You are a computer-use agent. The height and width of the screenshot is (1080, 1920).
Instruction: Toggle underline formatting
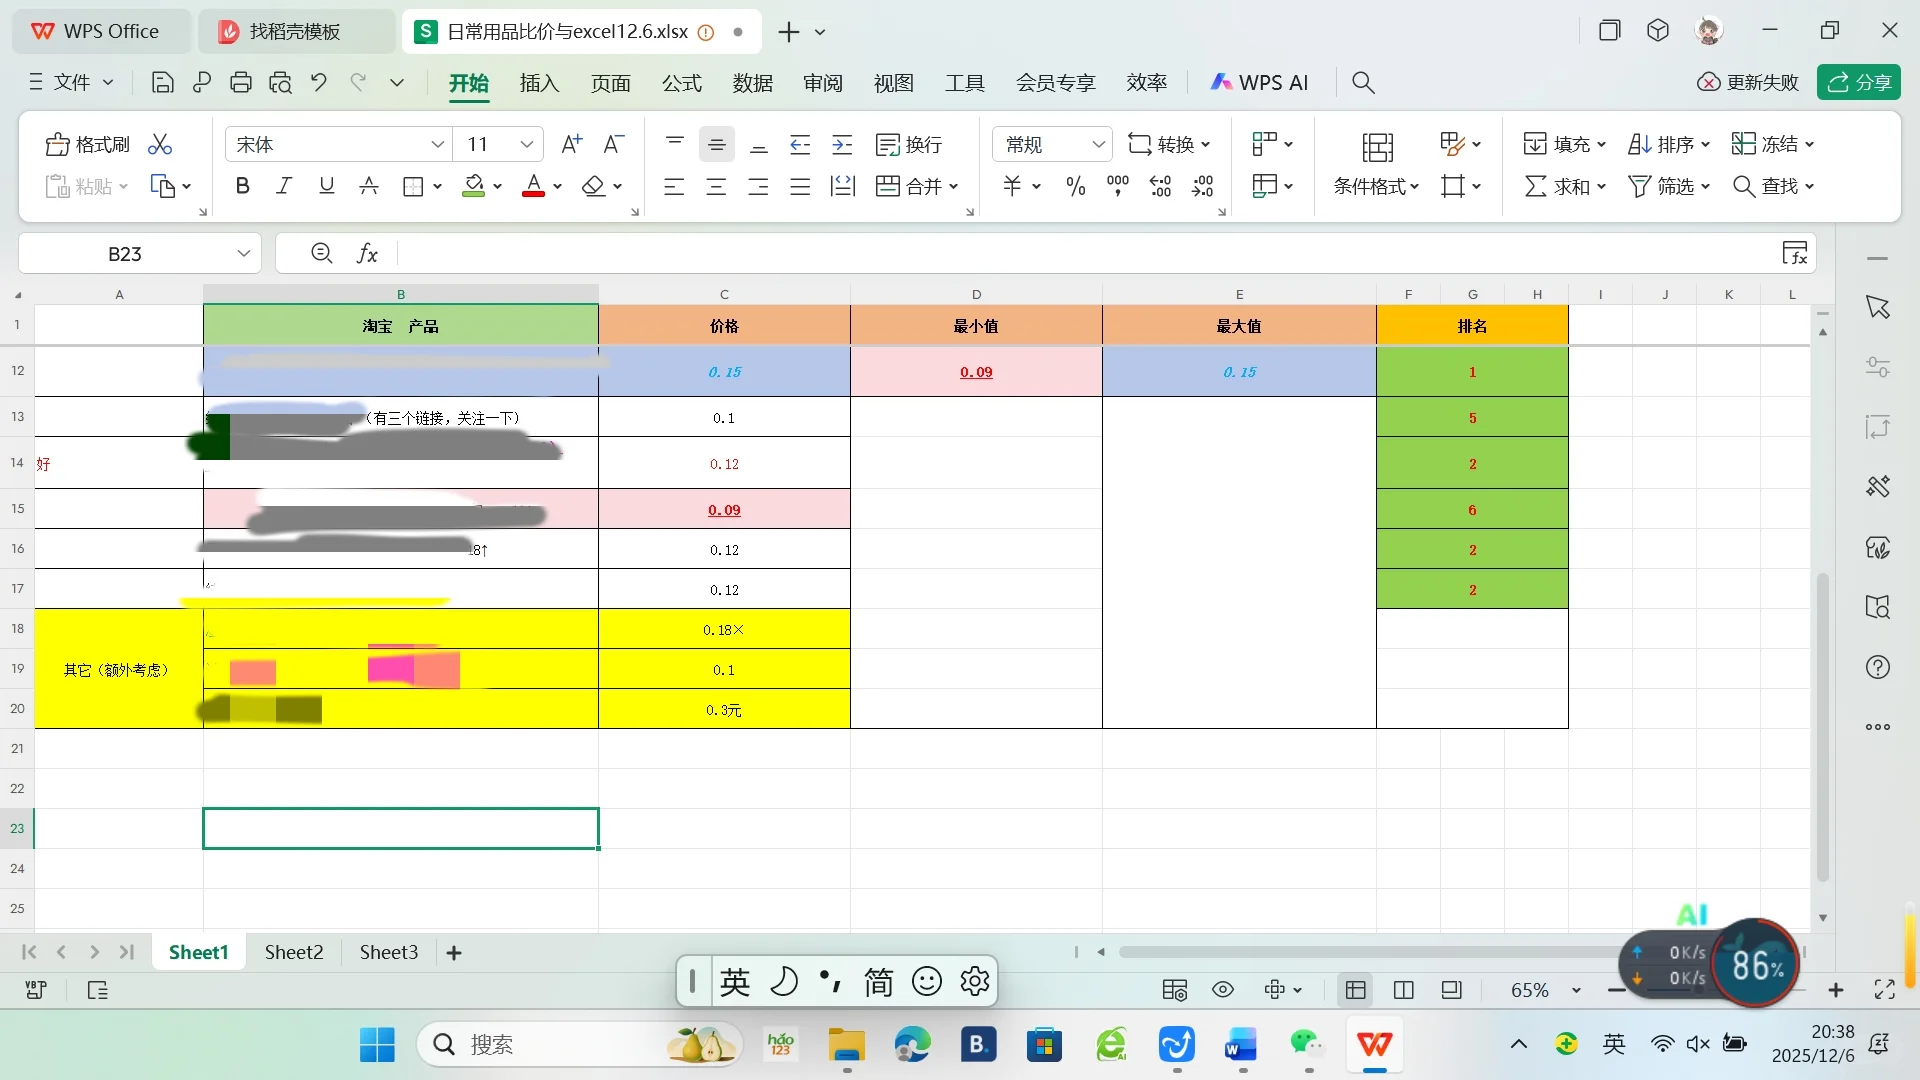326,185
